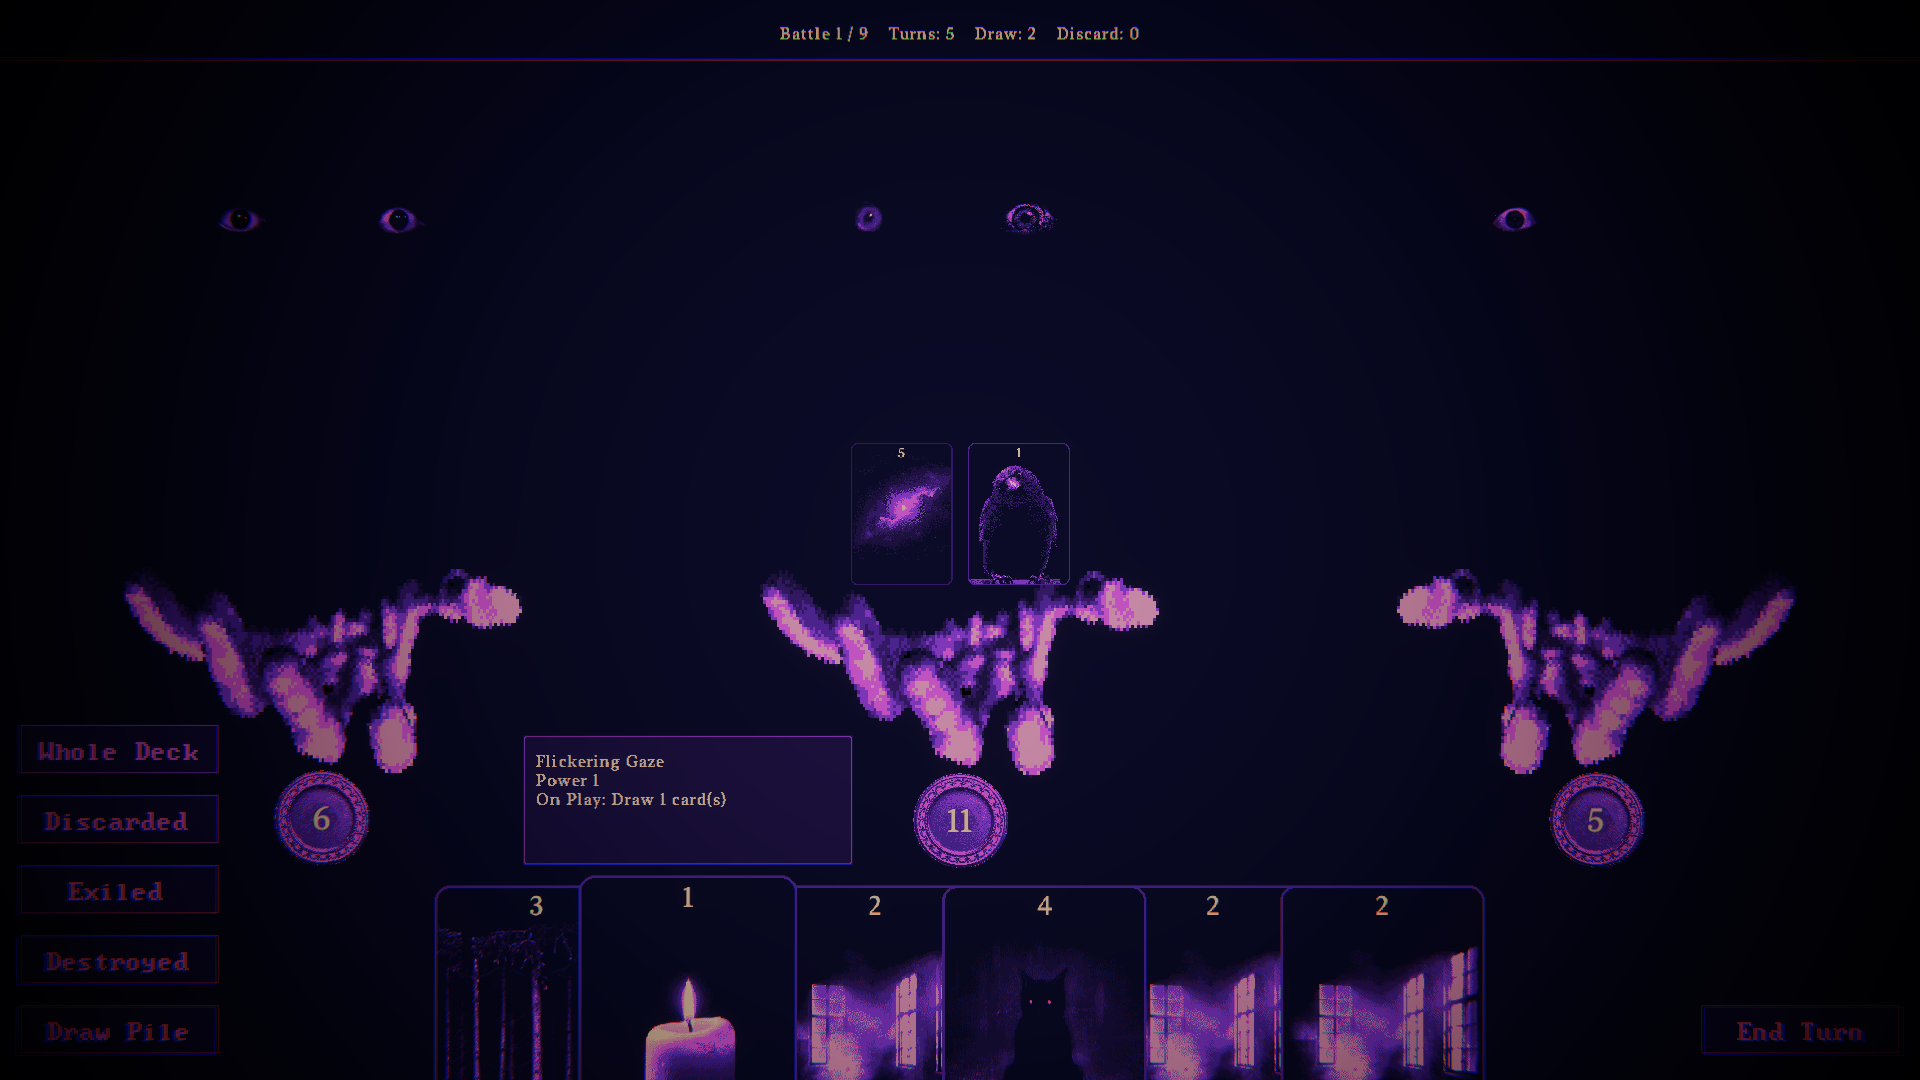
Task: Select the played raven card with power 1
Action: coord(1018,513)
